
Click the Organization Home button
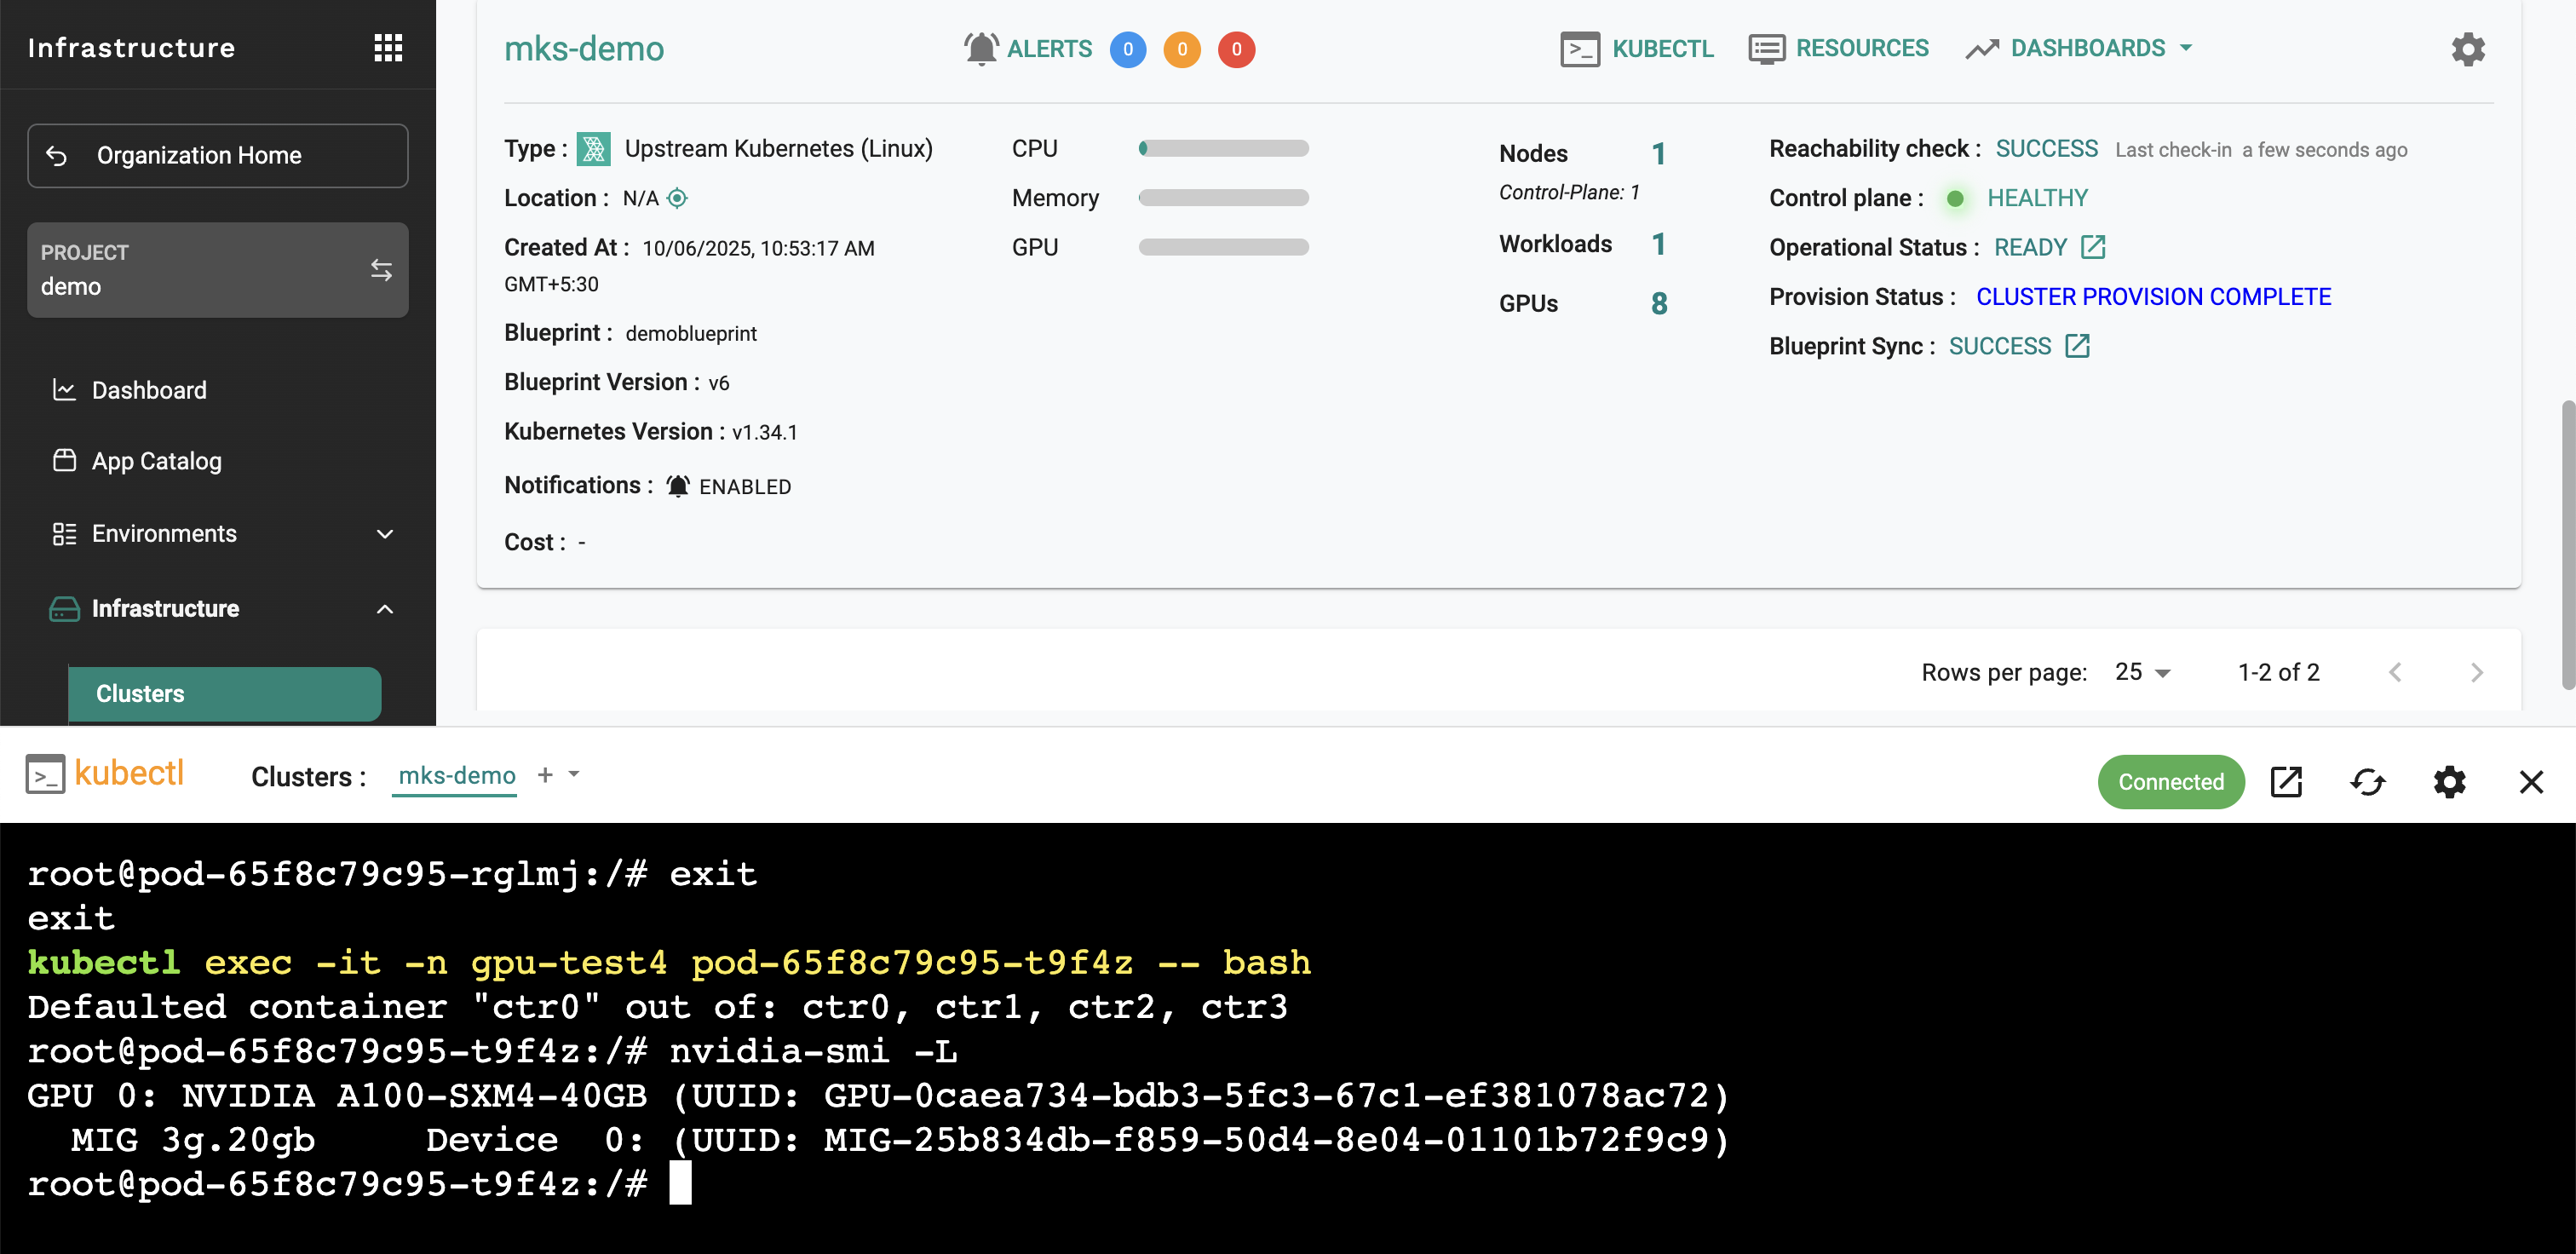point(217,155)
